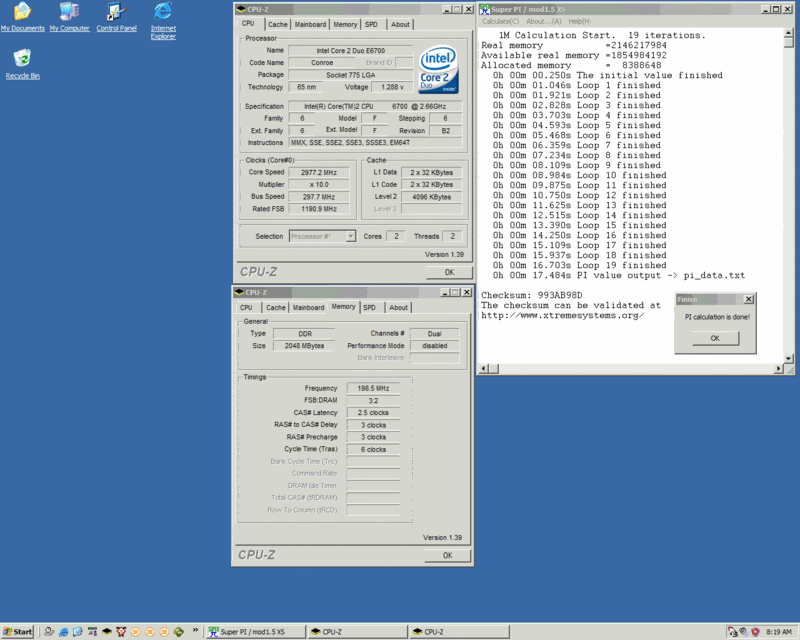Click processor Name field Intel Core 2 Duo E6700
Image resolution: width=800 pixels, height=640 pixels.
tap(351, 51)
